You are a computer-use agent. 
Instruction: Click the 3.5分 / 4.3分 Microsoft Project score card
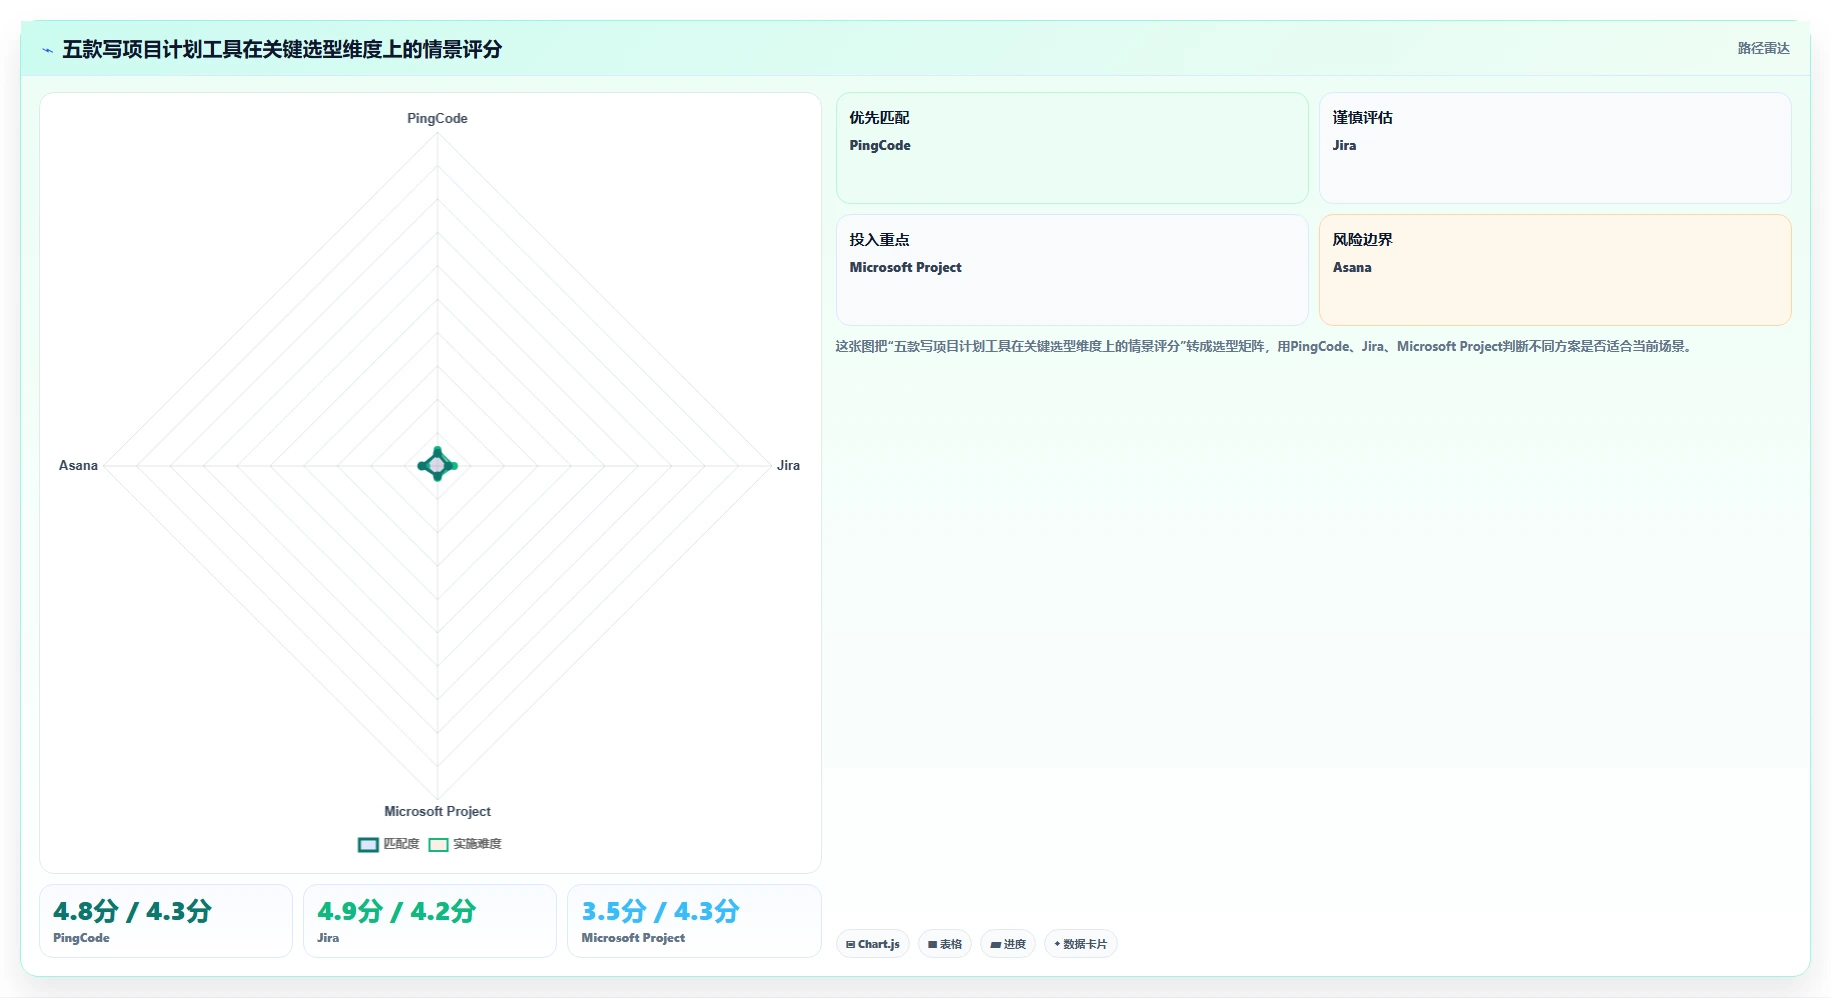694,921
